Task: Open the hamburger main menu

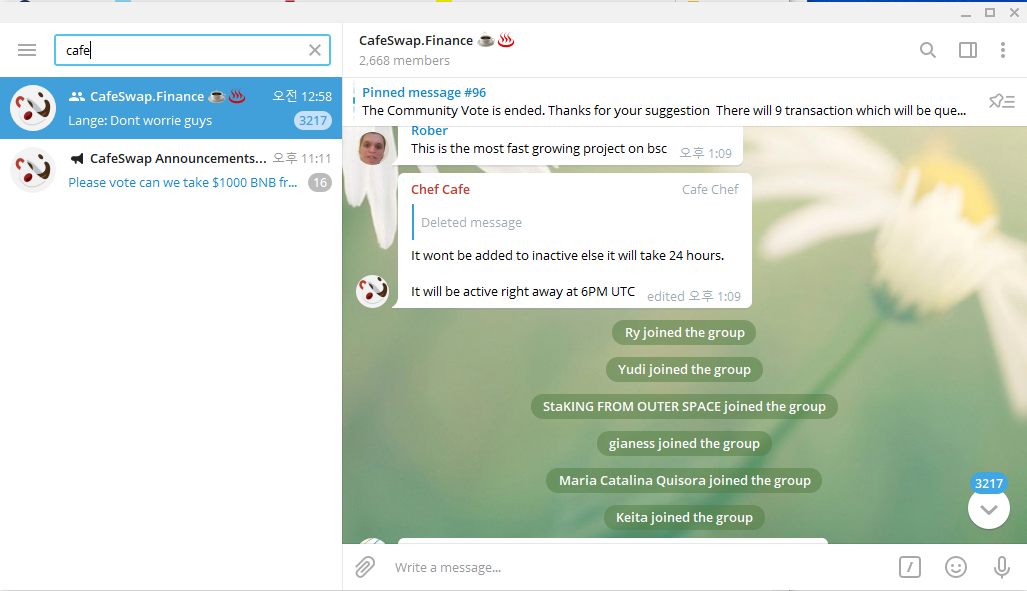Action: click(x=27, y=50)
